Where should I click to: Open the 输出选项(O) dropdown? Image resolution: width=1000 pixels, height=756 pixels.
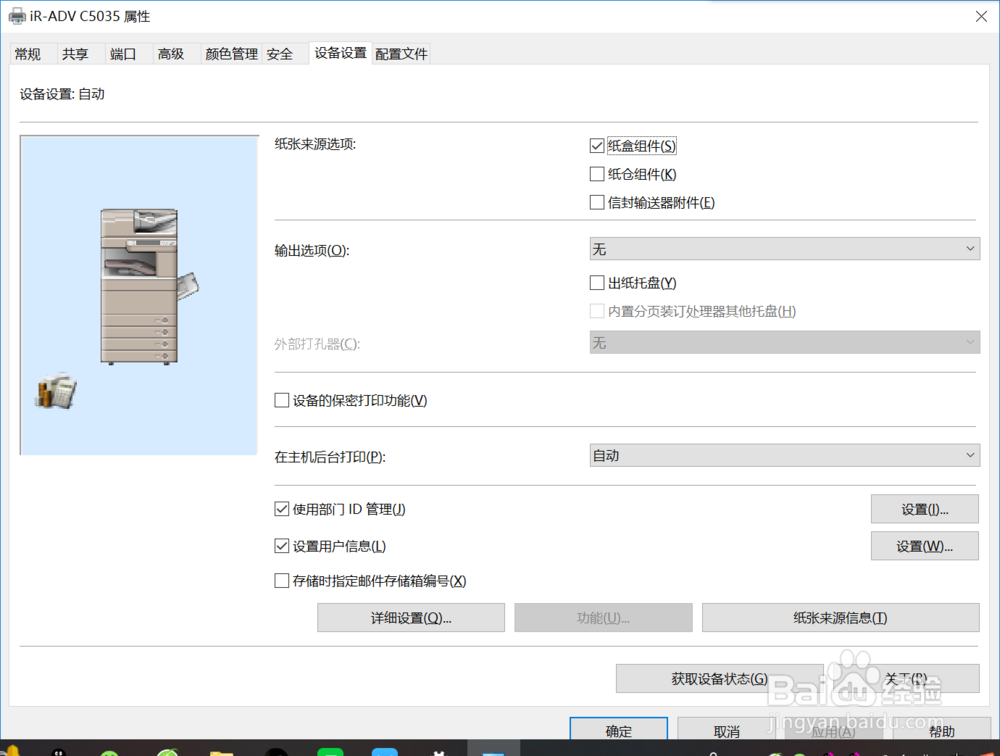[x=783, y=248]
